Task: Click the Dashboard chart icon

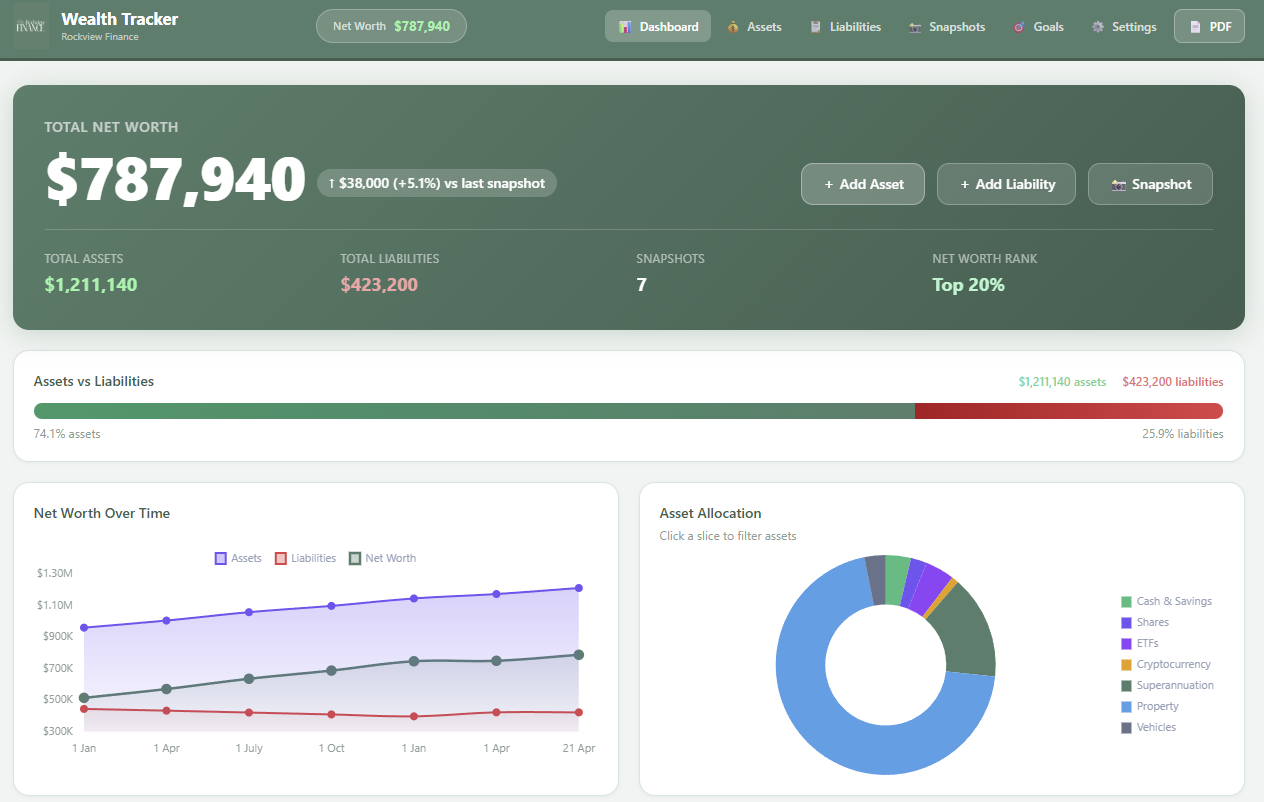Action: [625, 27]
